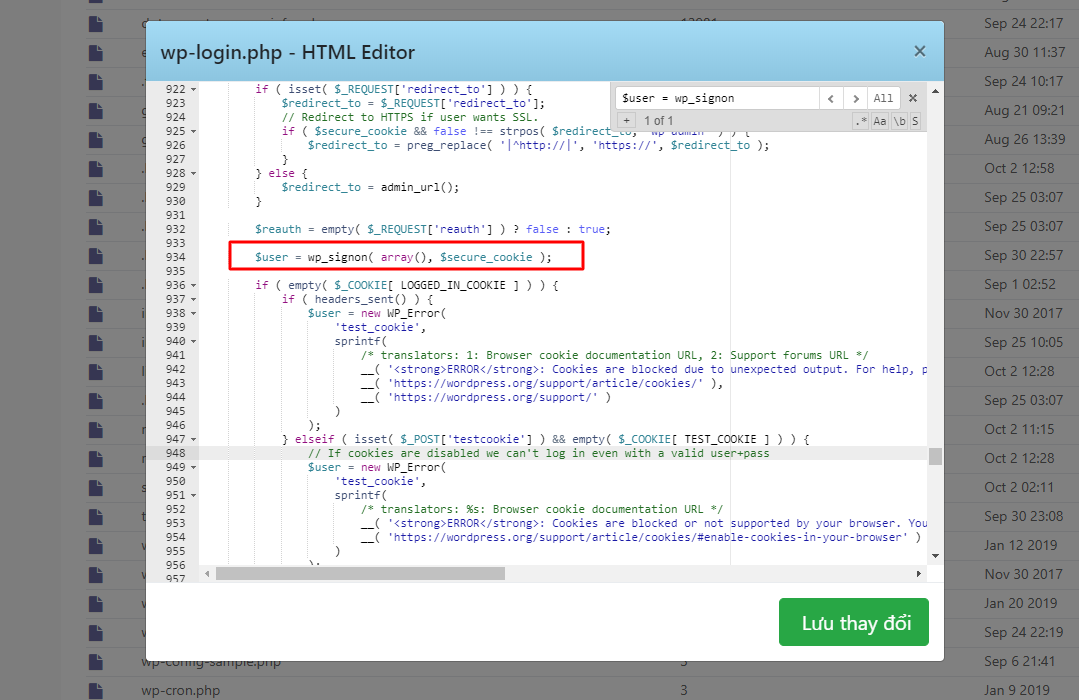Click the Nov 30 2017 date beside line 938
Image resolution: width=1079 pixels, height=700 pixels.
[x=1023, y=313]
